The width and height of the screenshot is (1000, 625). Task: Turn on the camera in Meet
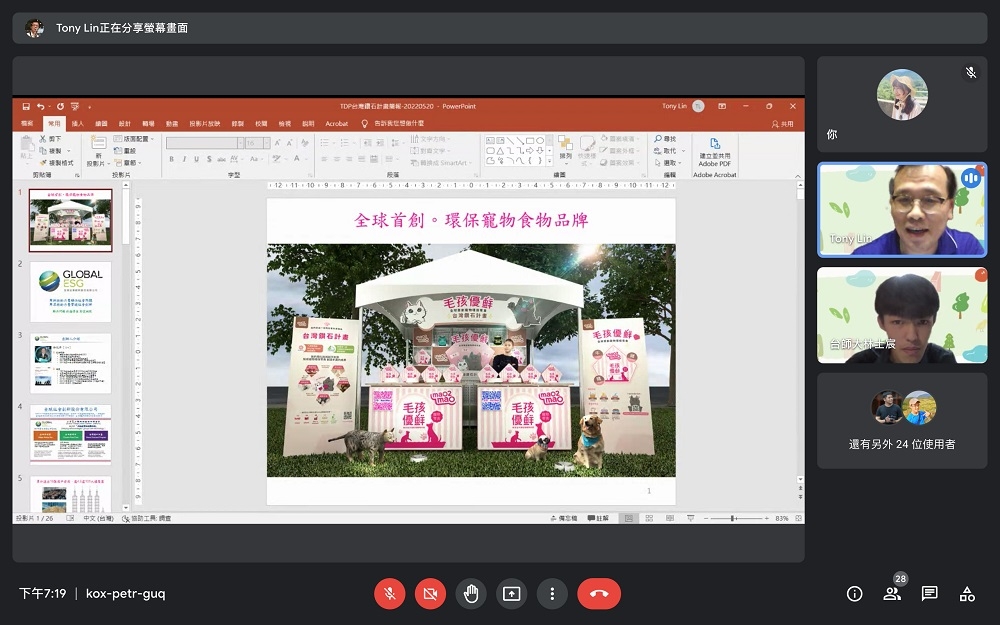point(430,594)
